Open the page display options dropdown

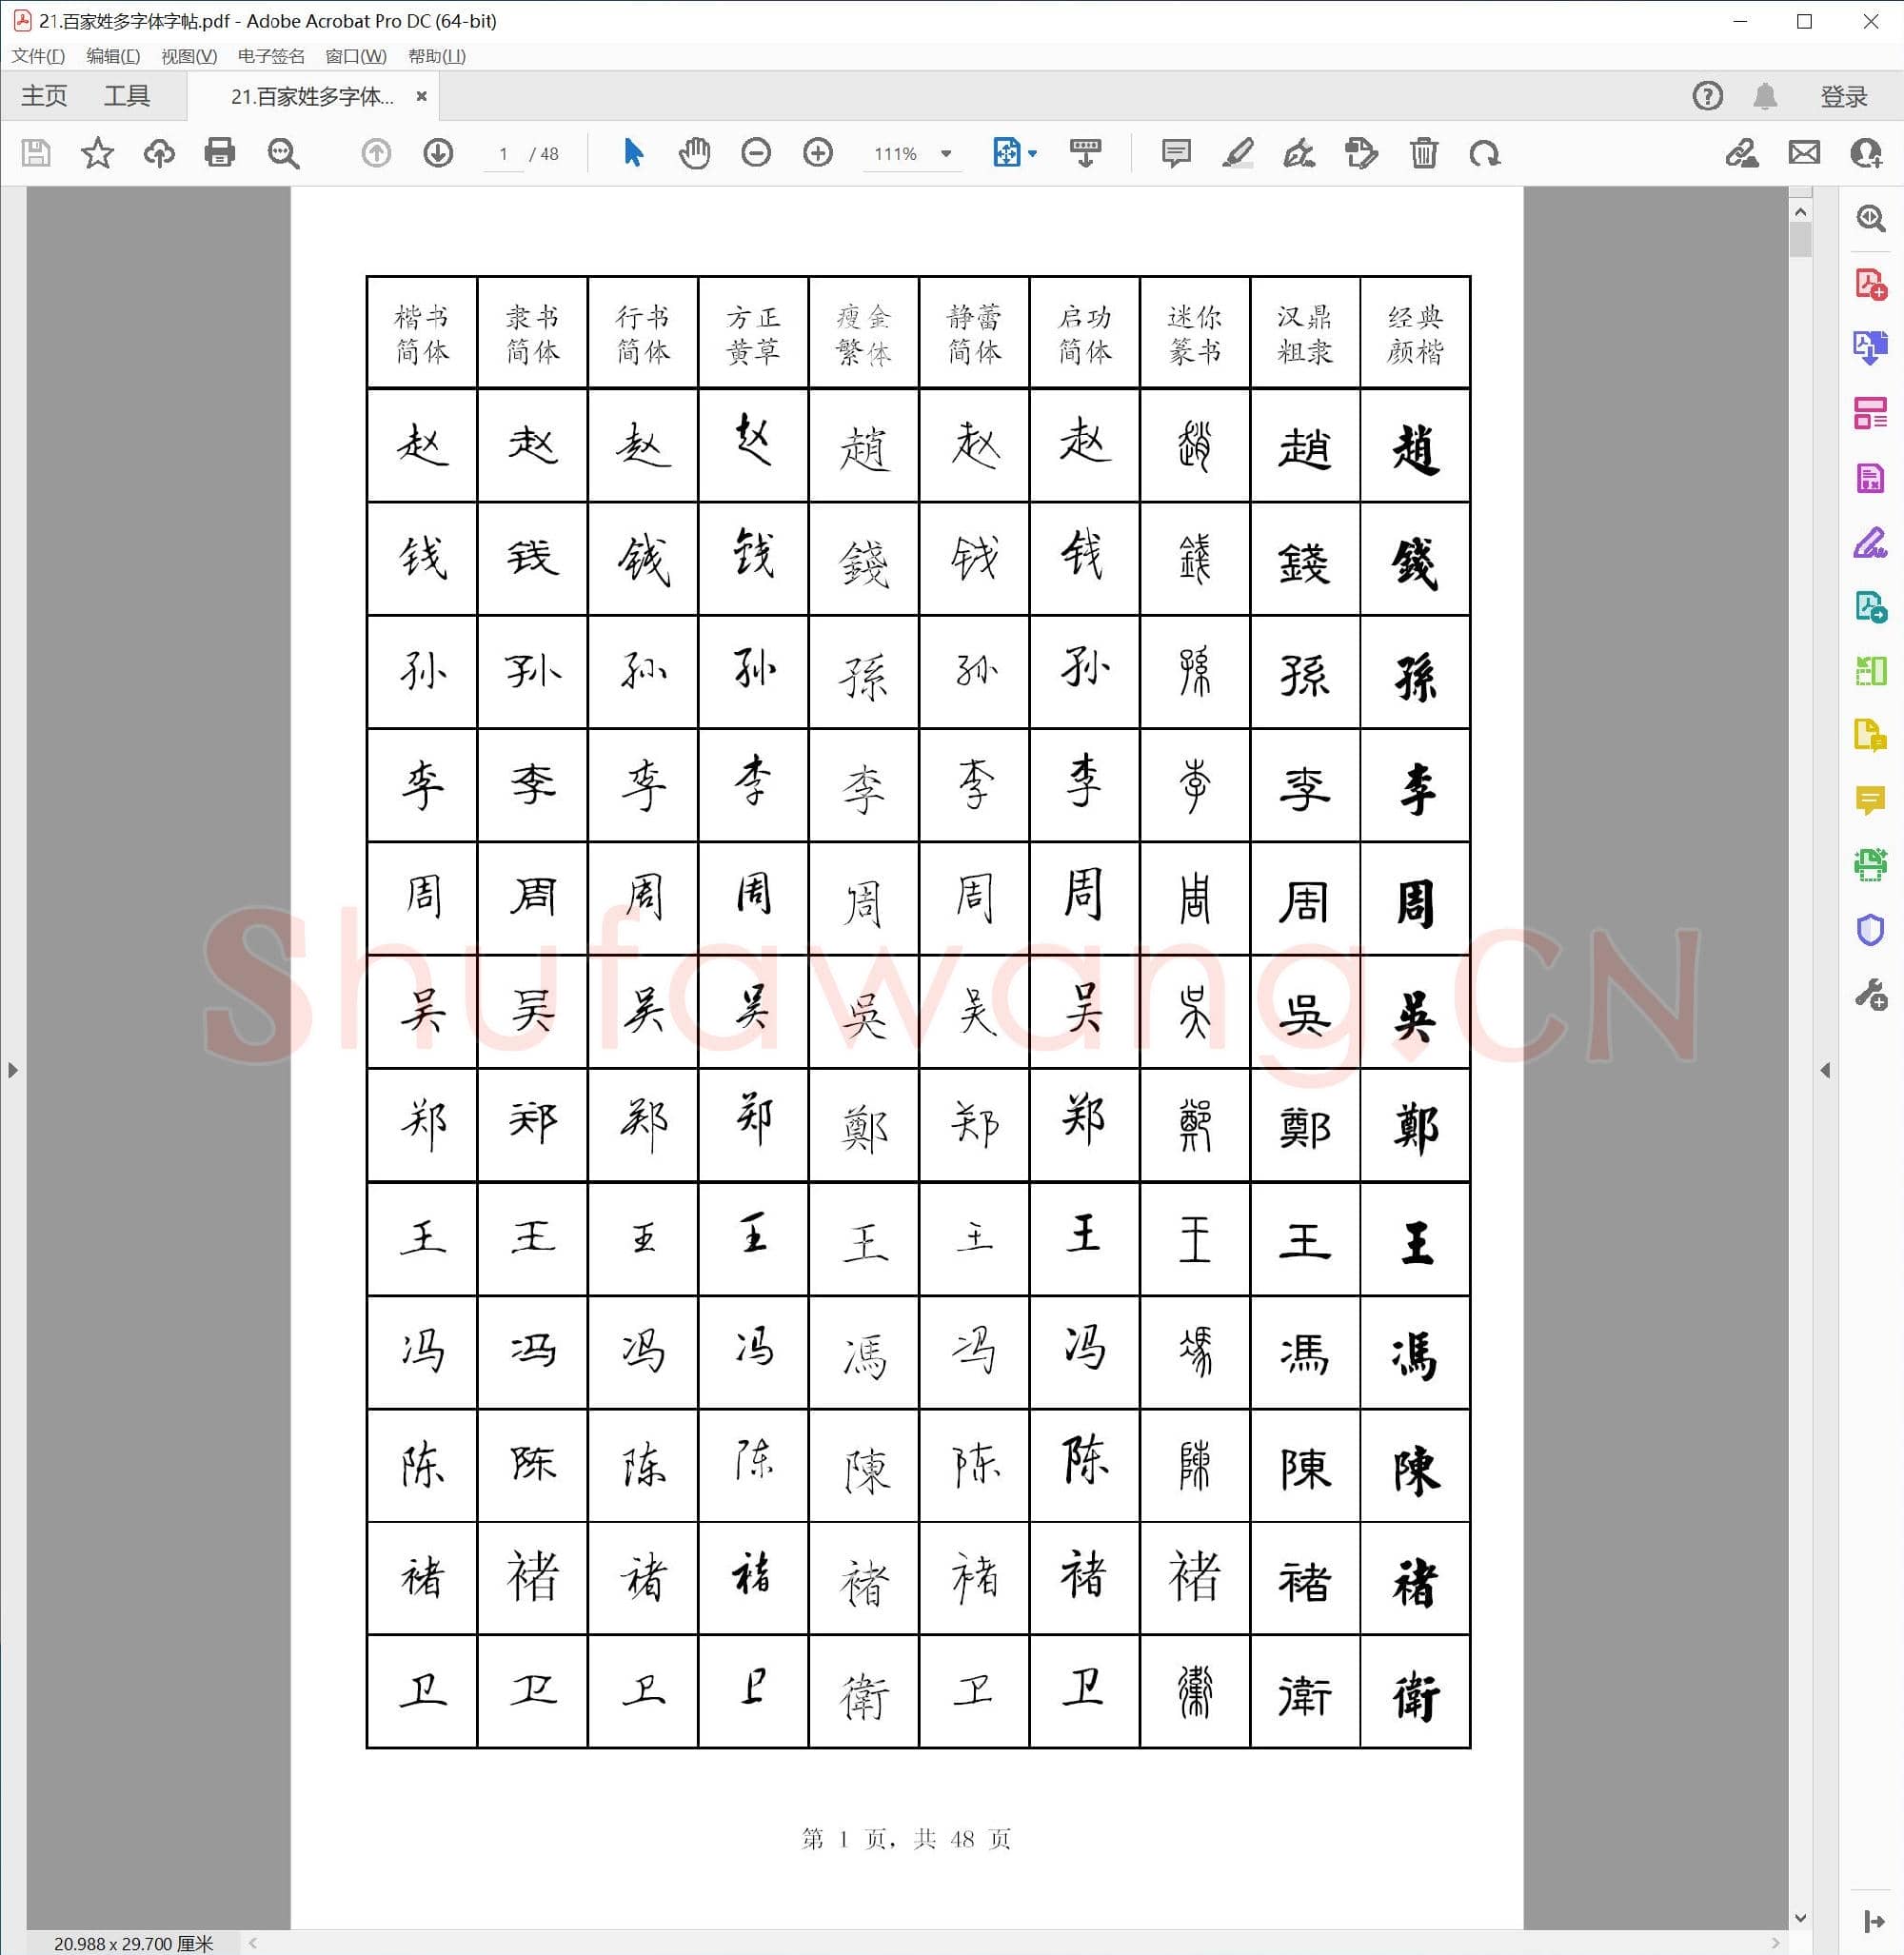1029,153
